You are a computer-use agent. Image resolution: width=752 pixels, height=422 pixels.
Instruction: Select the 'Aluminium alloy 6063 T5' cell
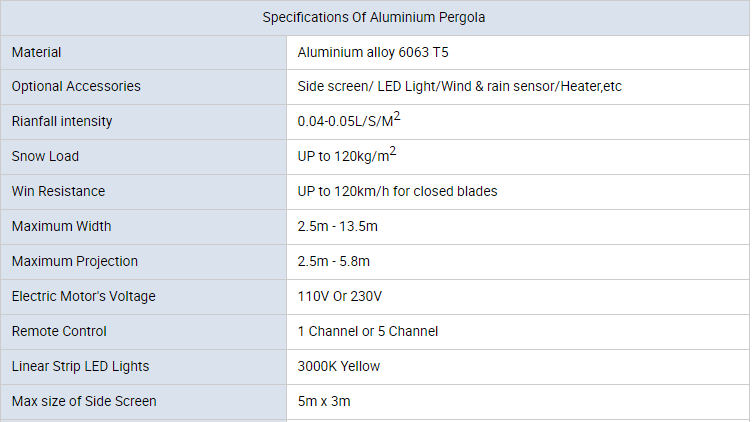[x=380, y=52]
